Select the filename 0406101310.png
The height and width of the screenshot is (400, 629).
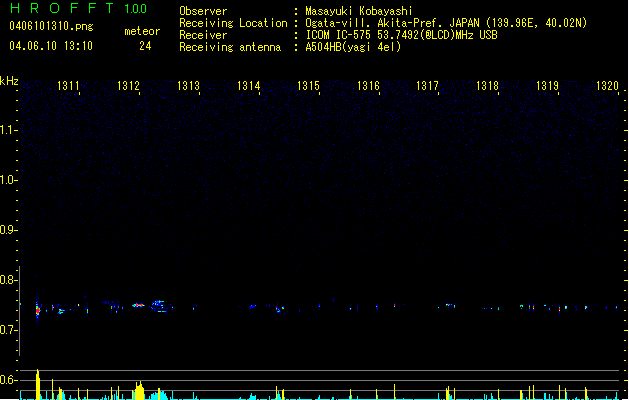click(51, 26)
